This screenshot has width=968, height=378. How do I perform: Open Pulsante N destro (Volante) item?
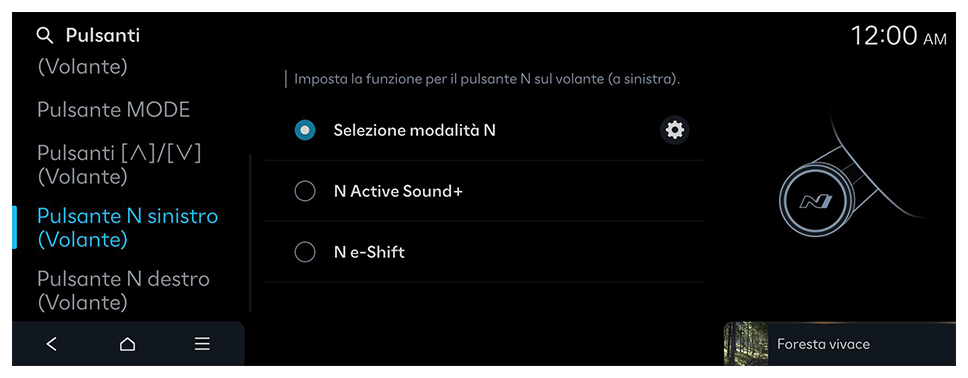tap(123, 290)
